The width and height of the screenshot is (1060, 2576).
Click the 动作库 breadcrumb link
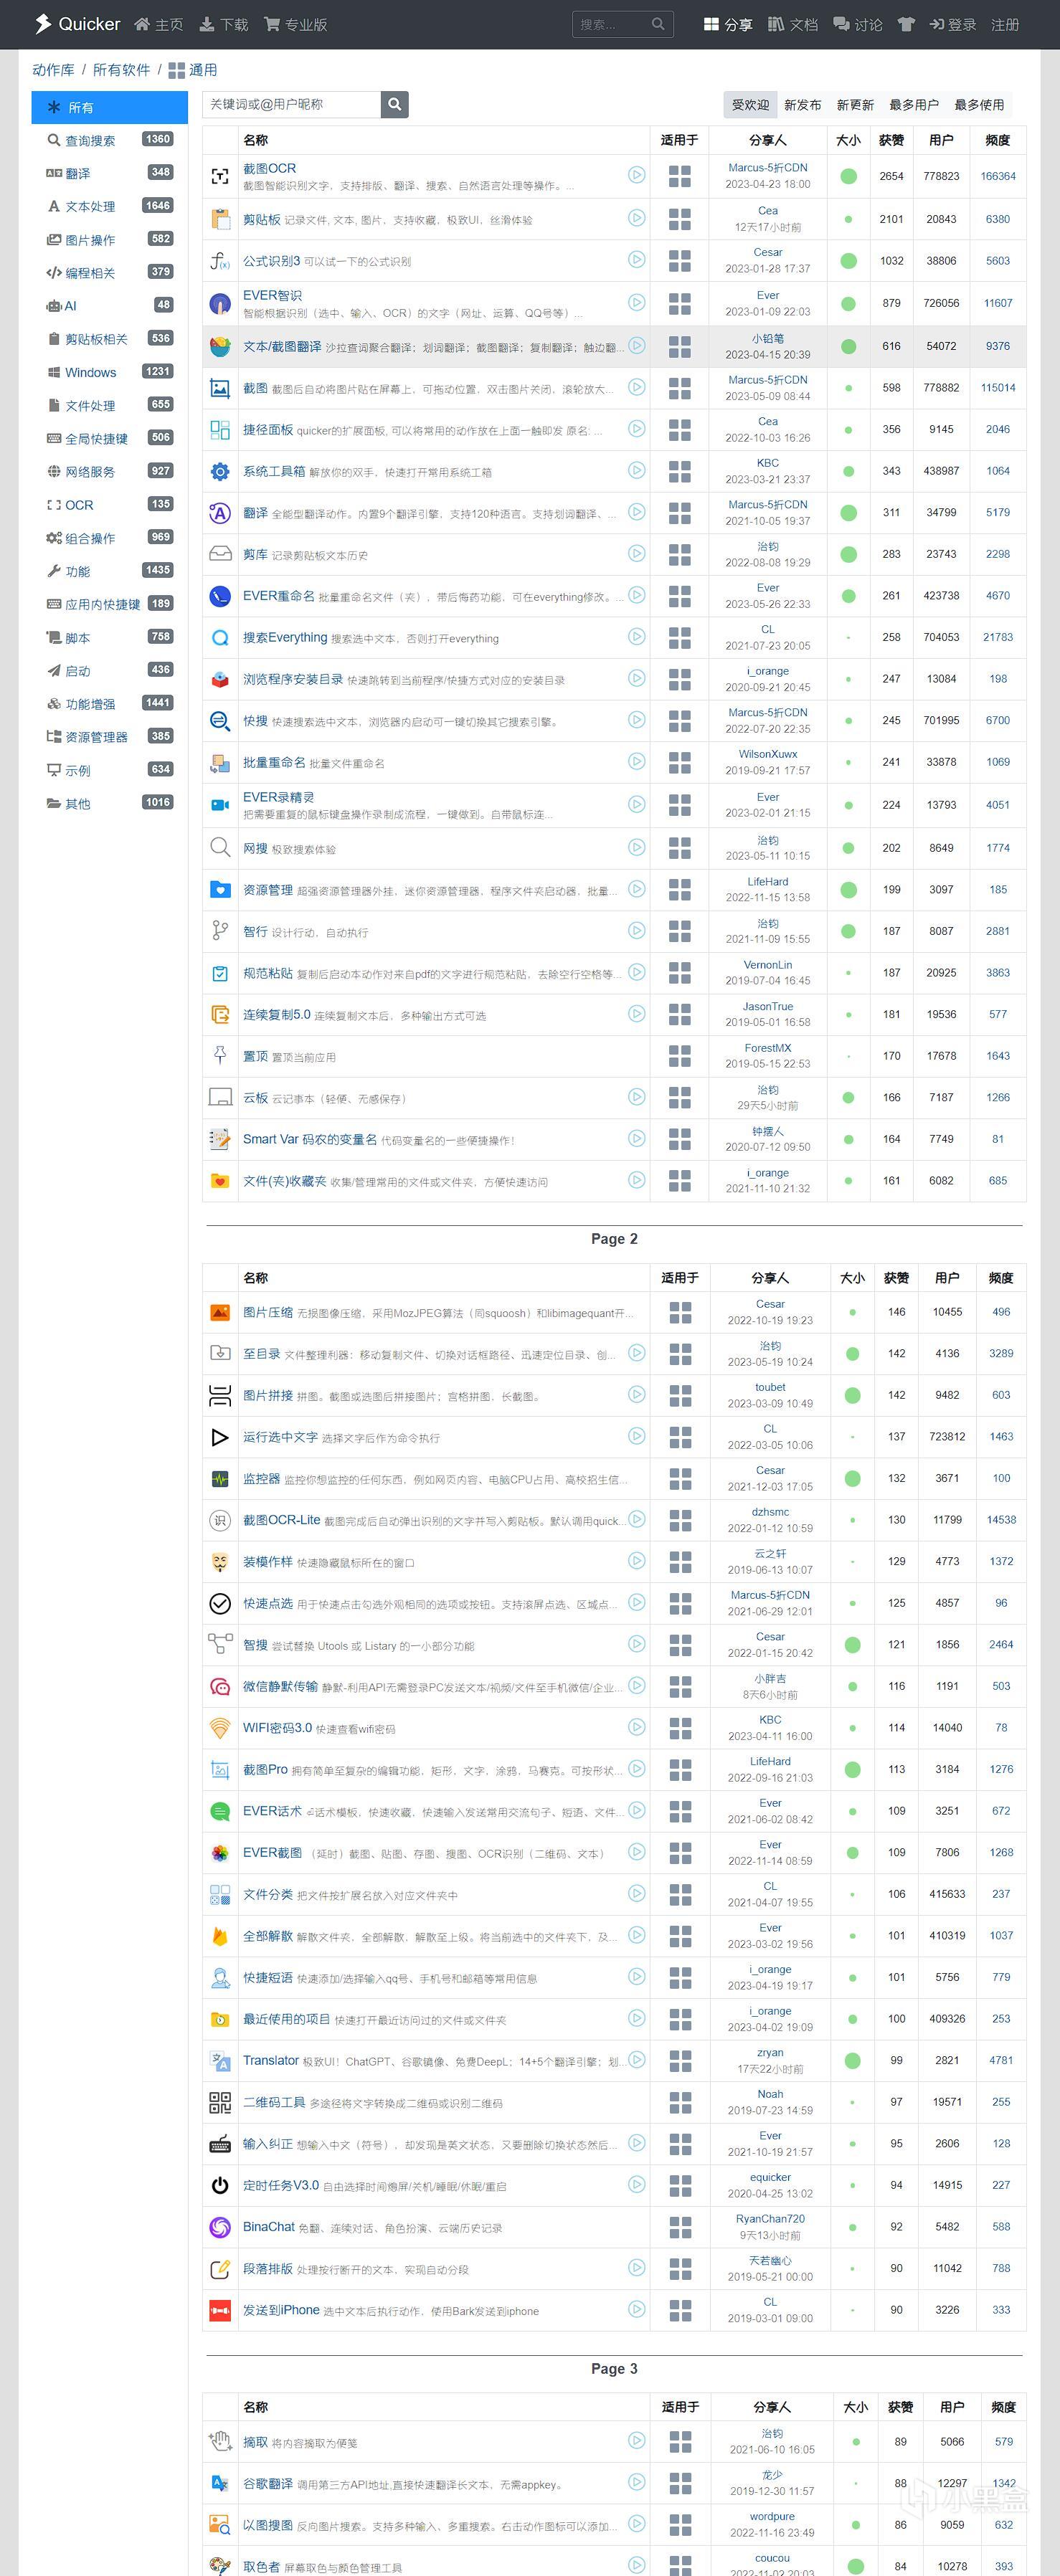(53, 70)
